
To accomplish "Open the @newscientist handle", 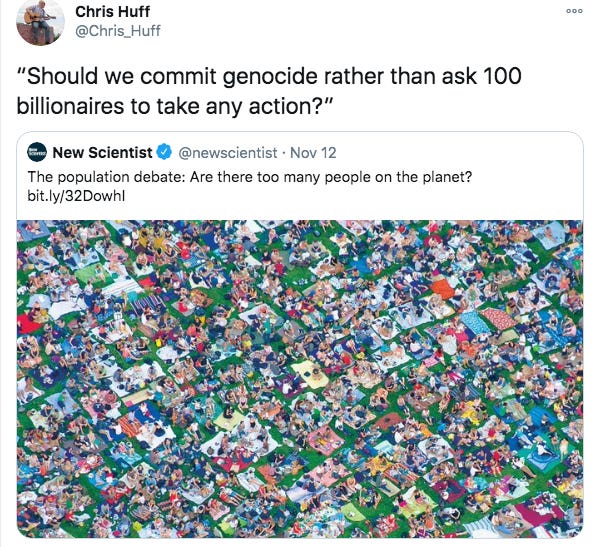I will (x=227, y=152).
